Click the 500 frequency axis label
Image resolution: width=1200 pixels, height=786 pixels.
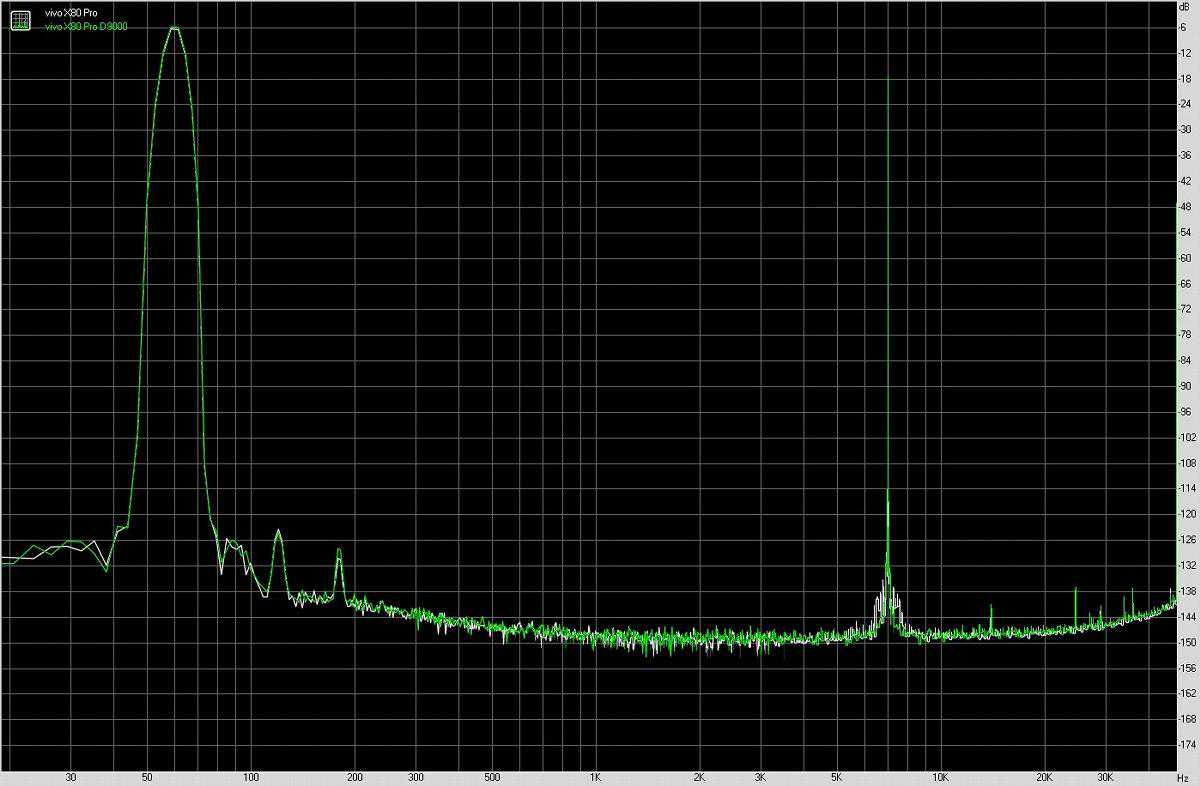tap(491, 776)
